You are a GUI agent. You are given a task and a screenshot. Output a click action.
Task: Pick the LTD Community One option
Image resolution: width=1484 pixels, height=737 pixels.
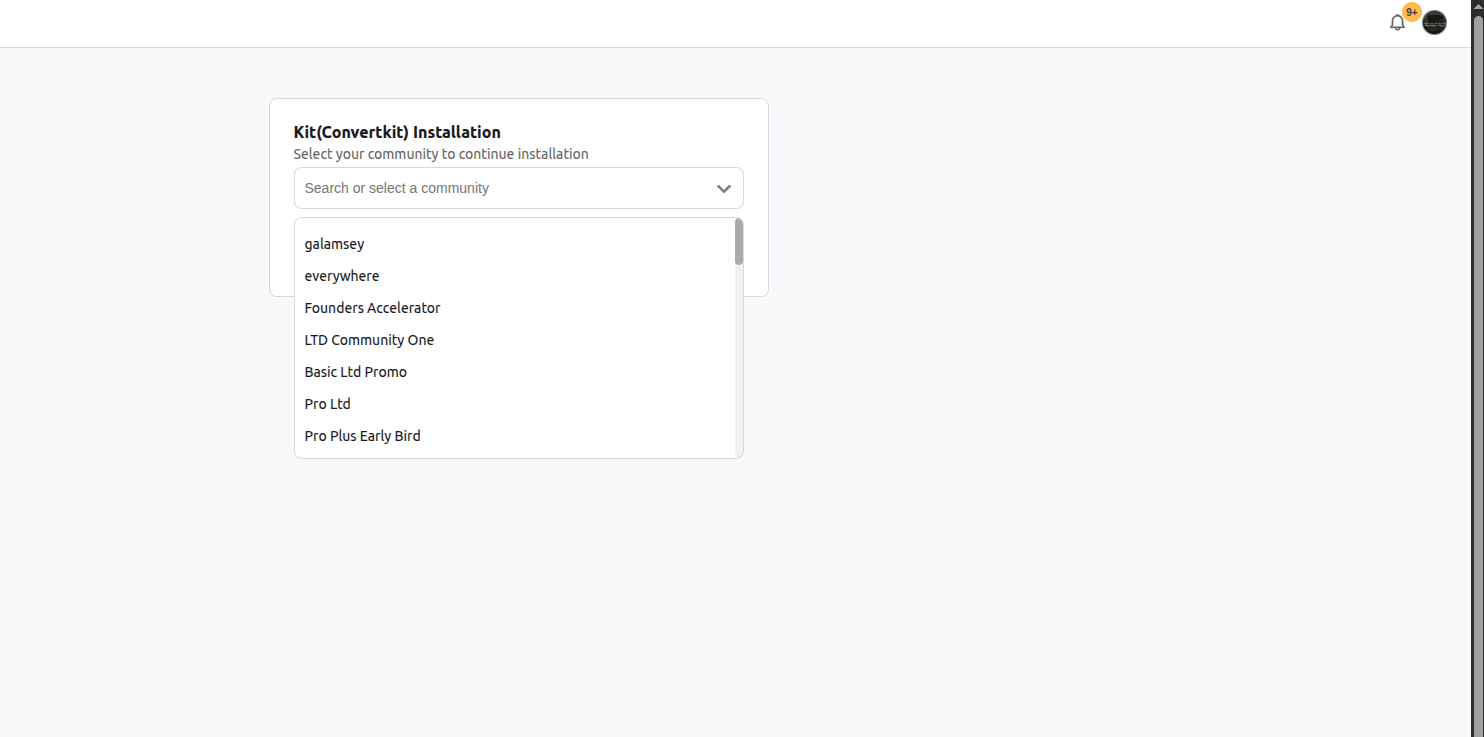pyautogui.click(x=369, y=340)
